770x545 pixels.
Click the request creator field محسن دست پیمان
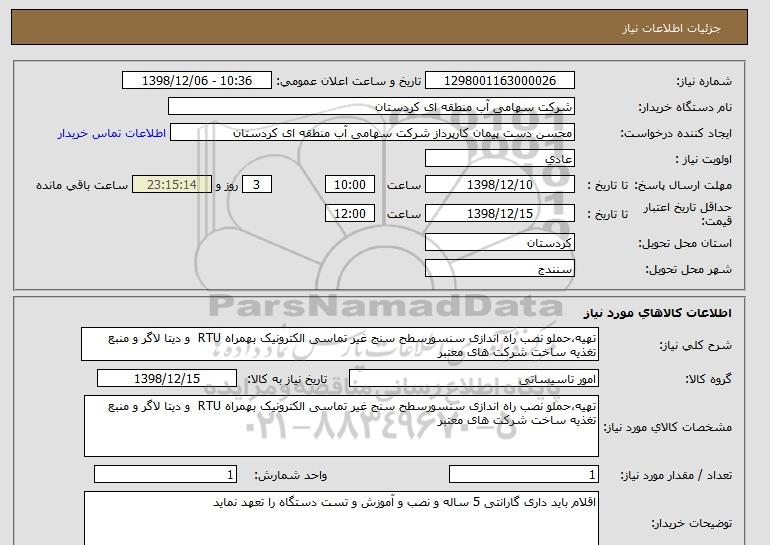(x=372, y=133)
